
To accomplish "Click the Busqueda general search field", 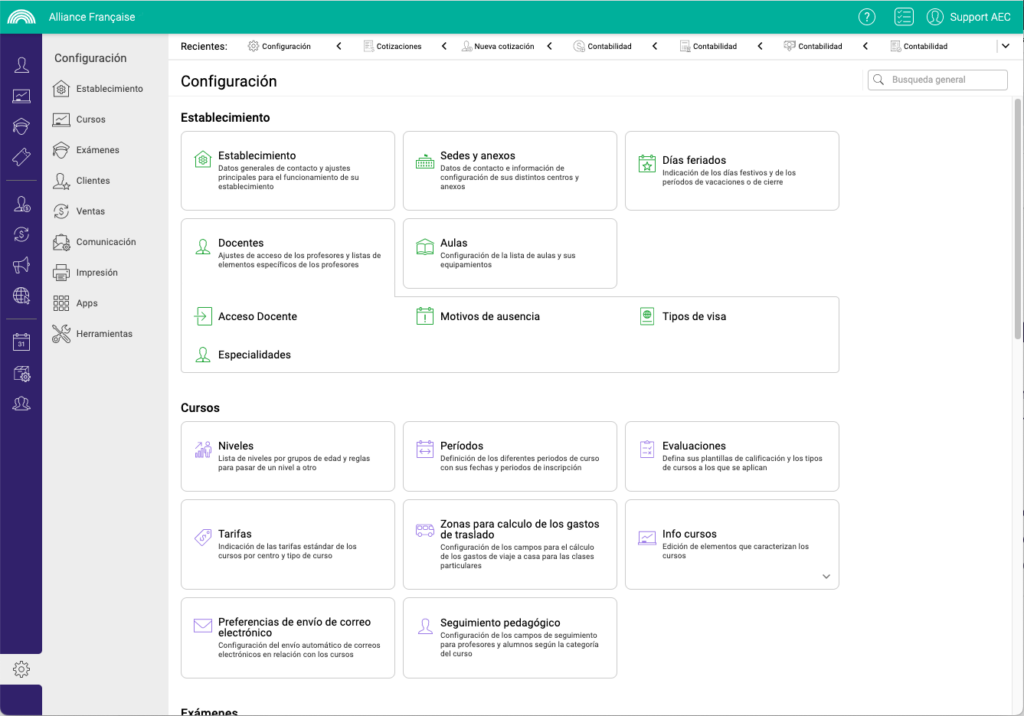I will 937,79.
